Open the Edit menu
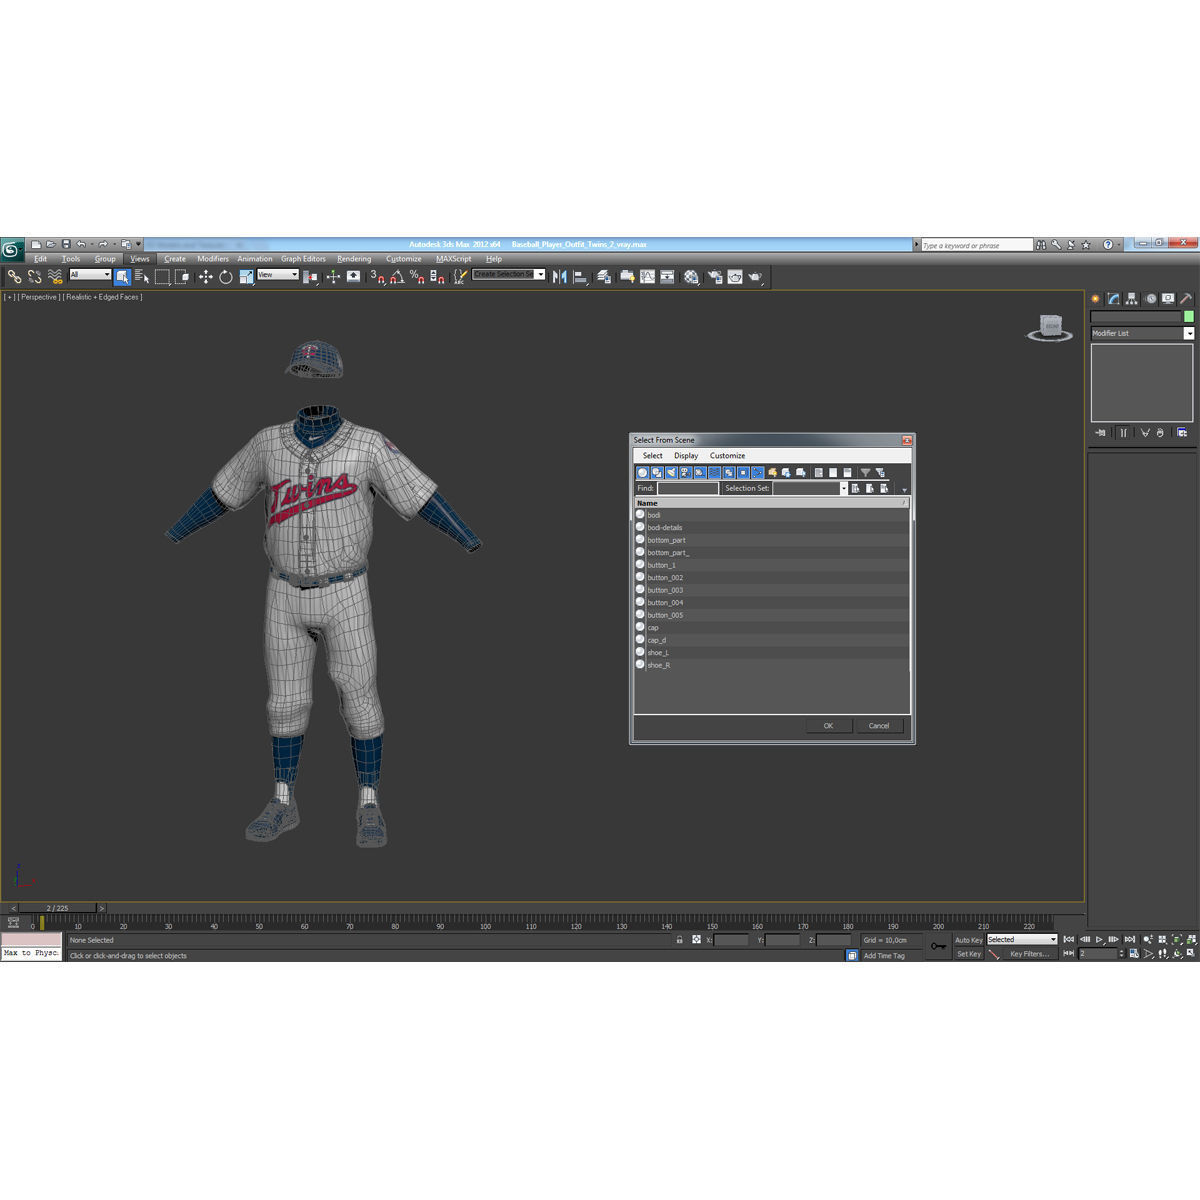 (x=40, y=259)
